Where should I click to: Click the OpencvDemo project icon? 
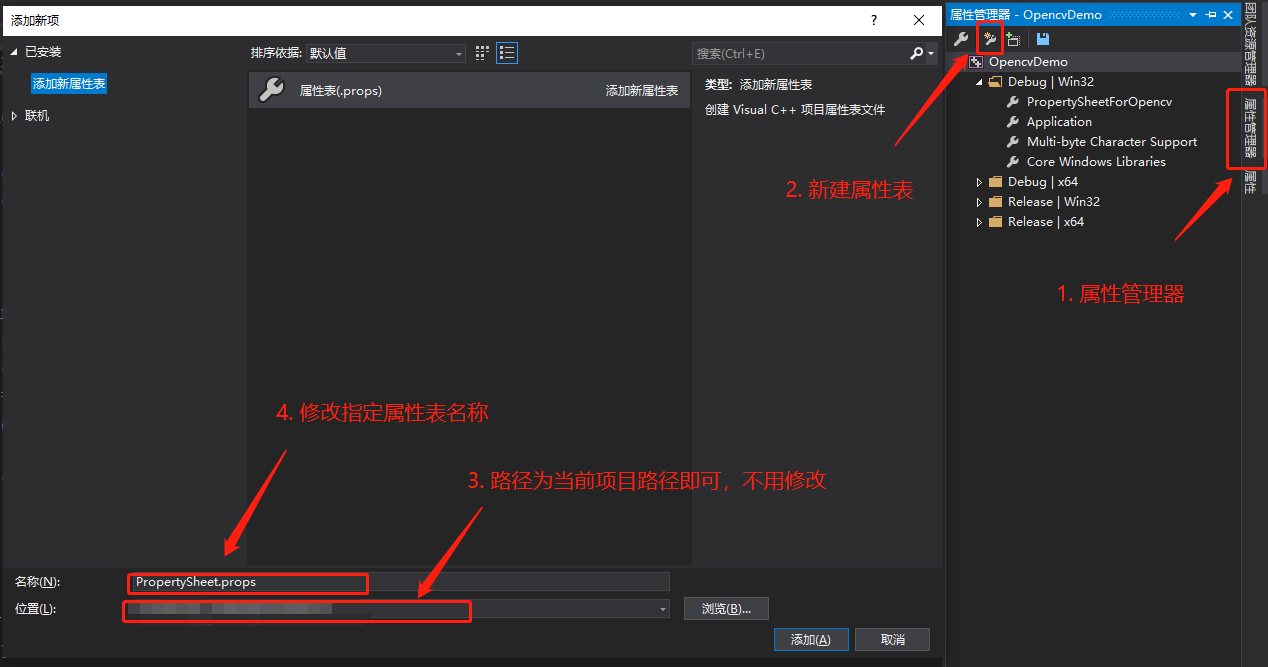(x=976, y=62)
